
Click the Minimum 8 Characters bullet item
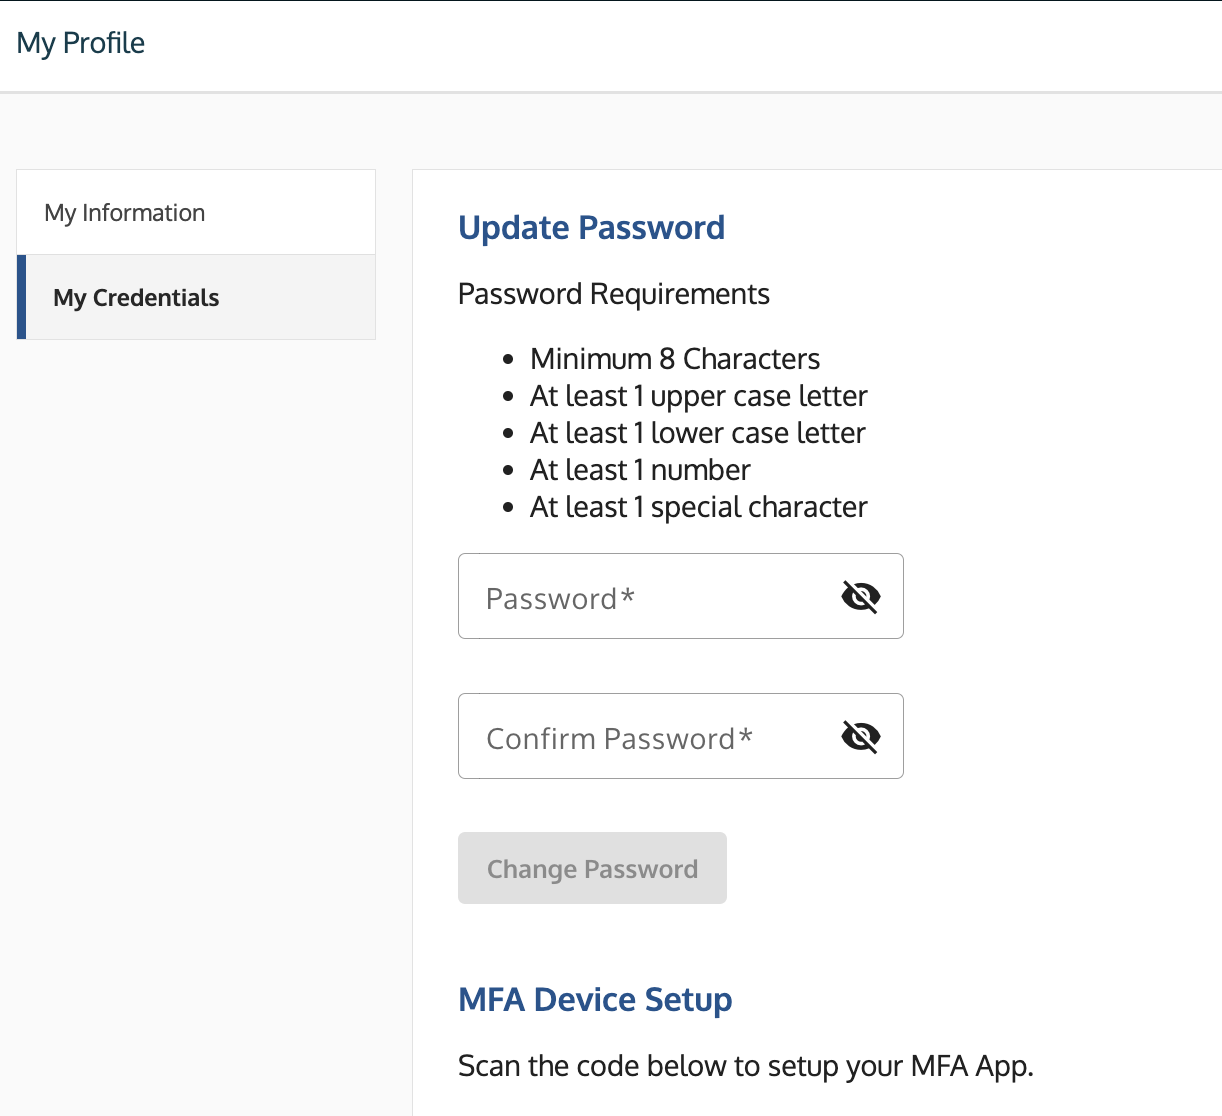[674, 358]
